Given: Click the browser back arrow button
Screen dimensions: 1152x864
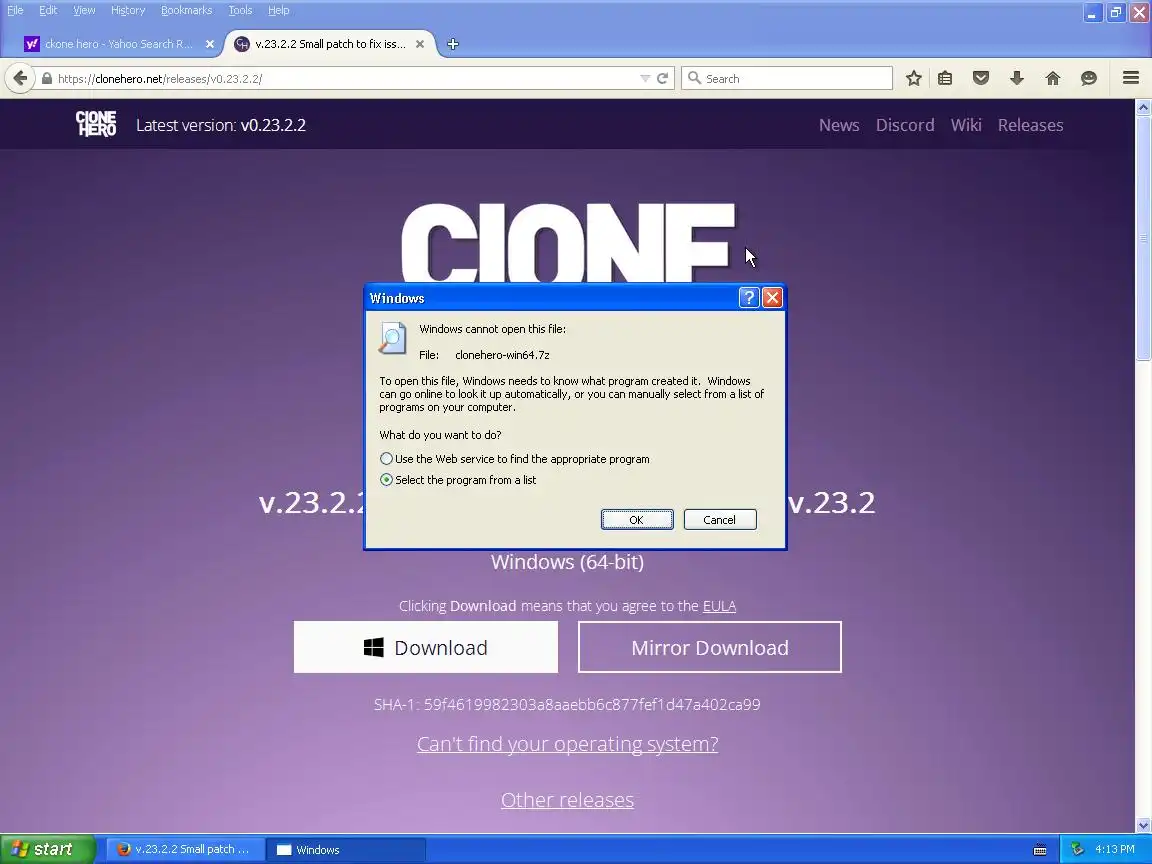Looking at the screenshot, I should (x=20, y=78).
